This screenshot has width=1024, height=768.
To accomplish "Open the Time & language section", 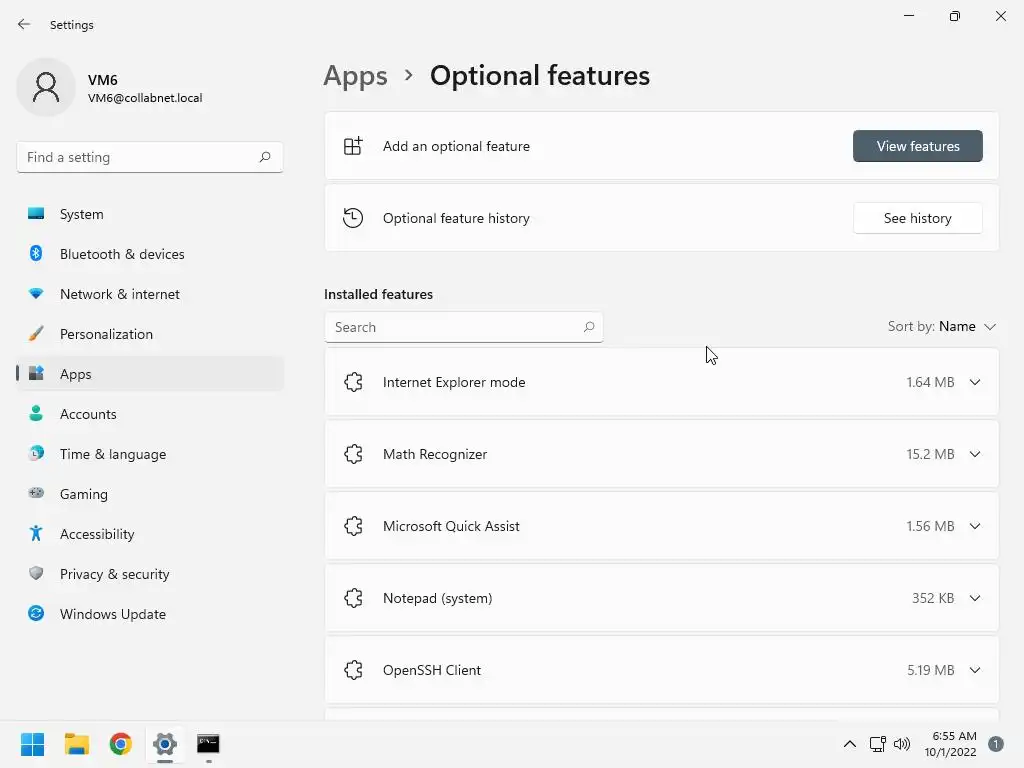I will coord(112,454).
